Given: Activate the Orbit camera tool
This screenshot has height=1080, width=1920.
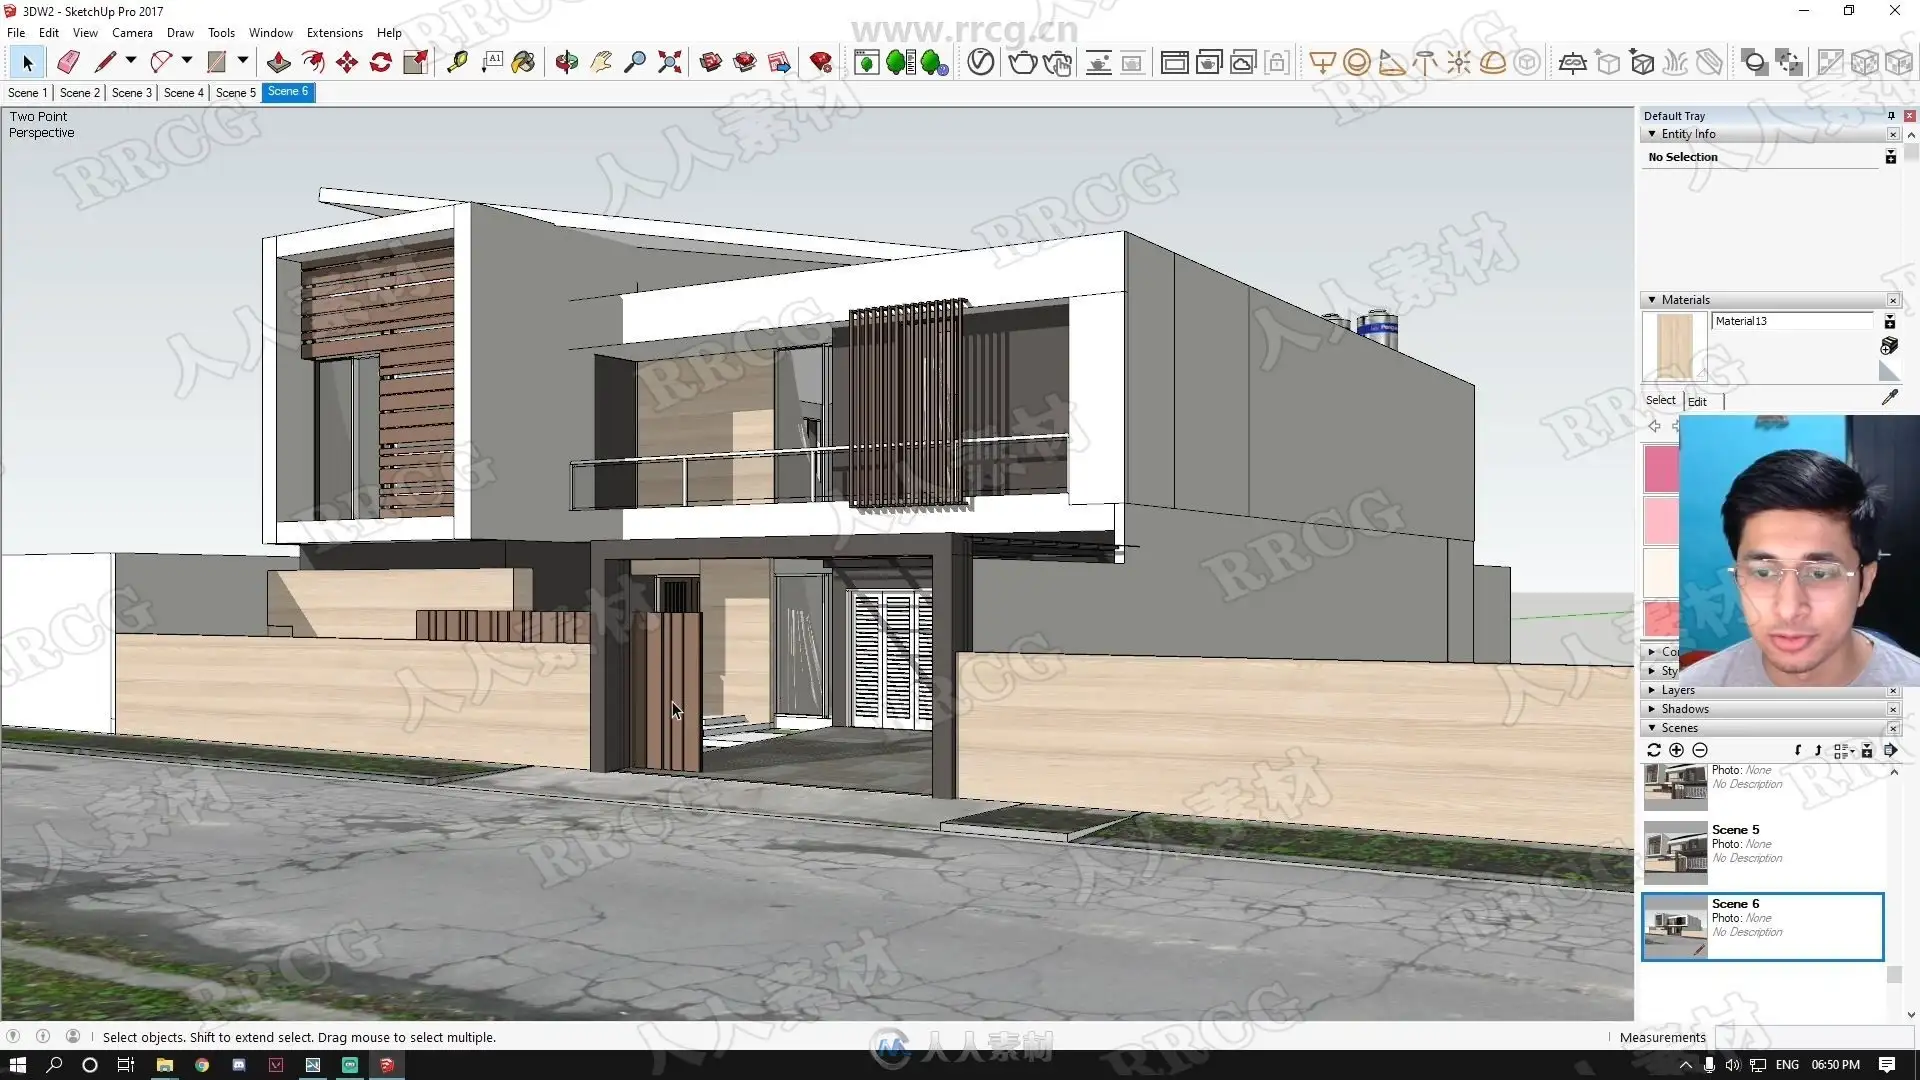Looking at the screenshot, I should [x=566, y=62].
